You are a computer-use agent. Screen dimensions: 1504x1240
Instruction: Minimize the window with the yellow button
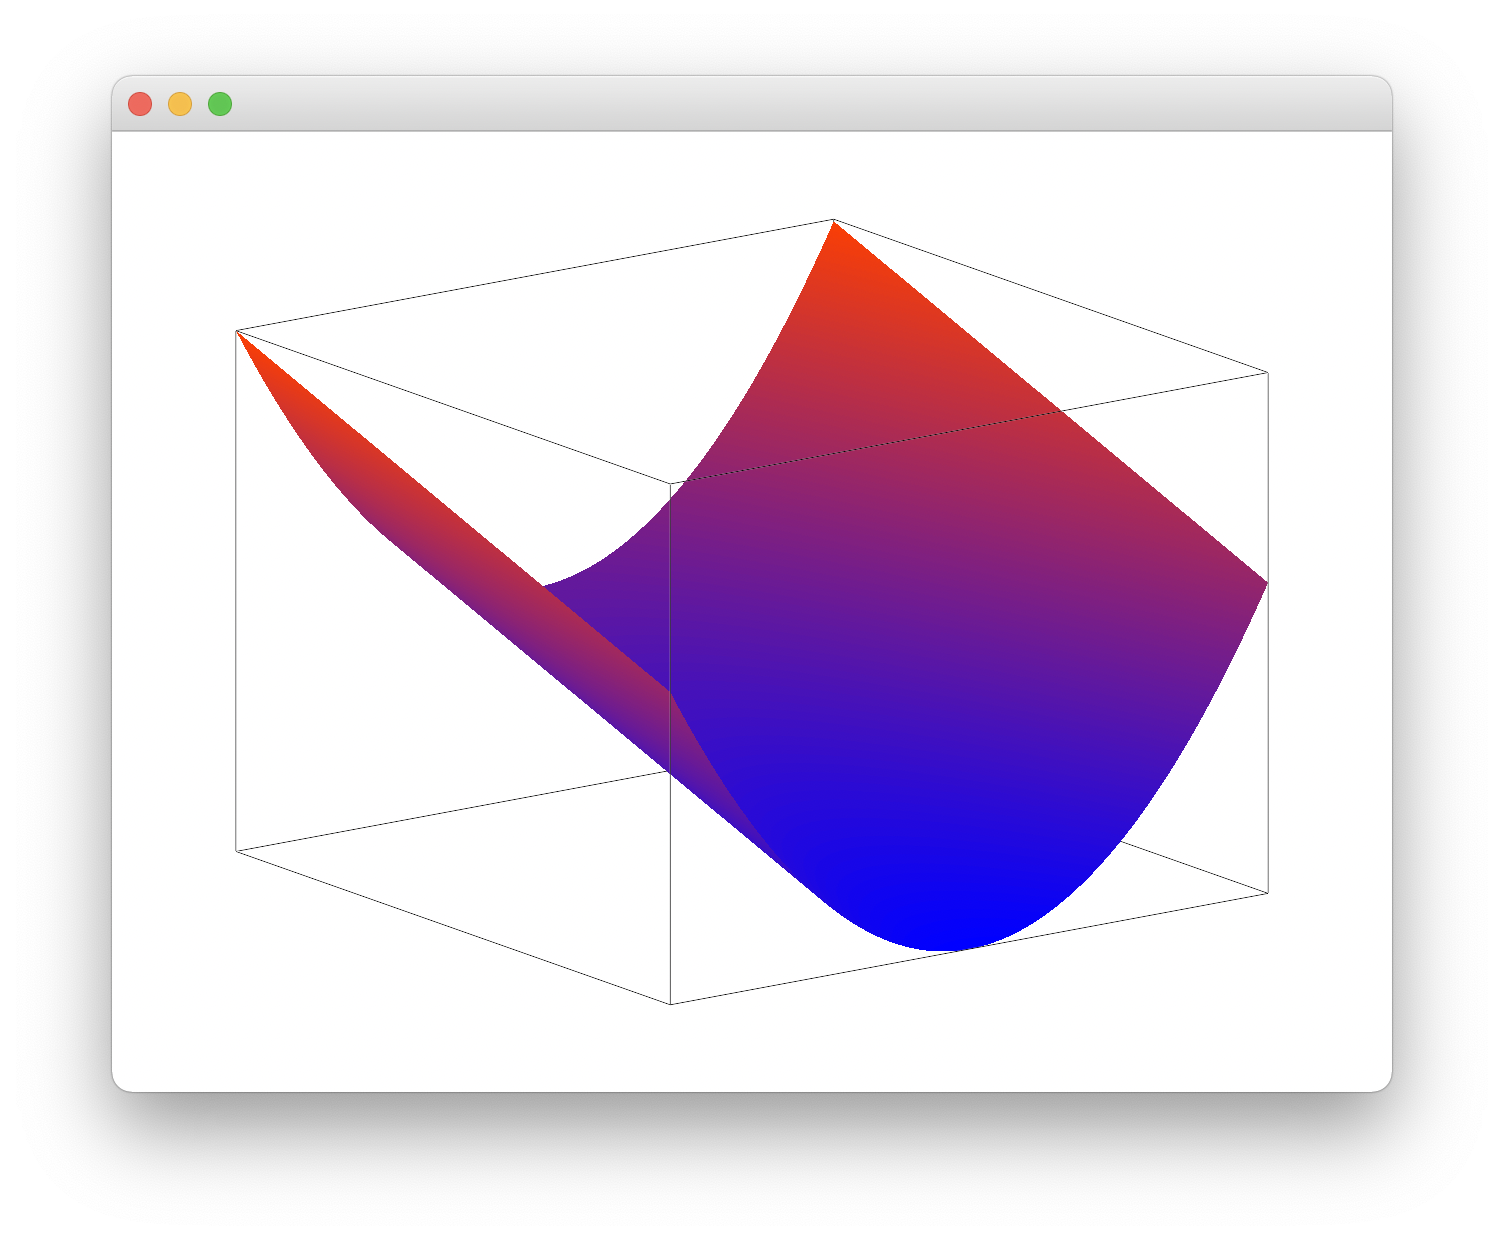[x=180, y=104]
